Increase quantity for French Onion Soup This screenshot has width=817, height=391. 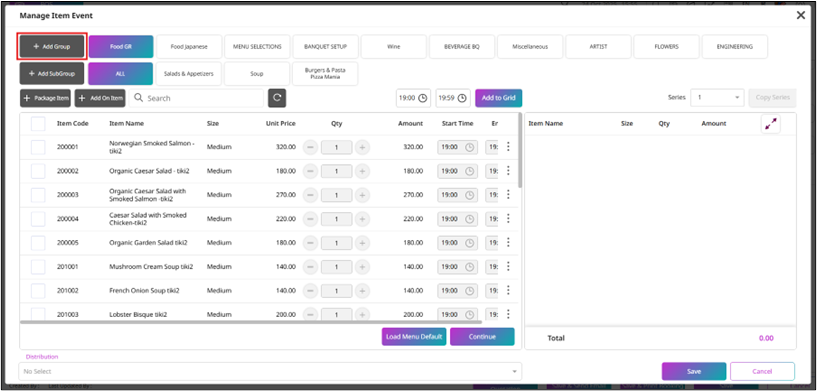pos(362,291)
